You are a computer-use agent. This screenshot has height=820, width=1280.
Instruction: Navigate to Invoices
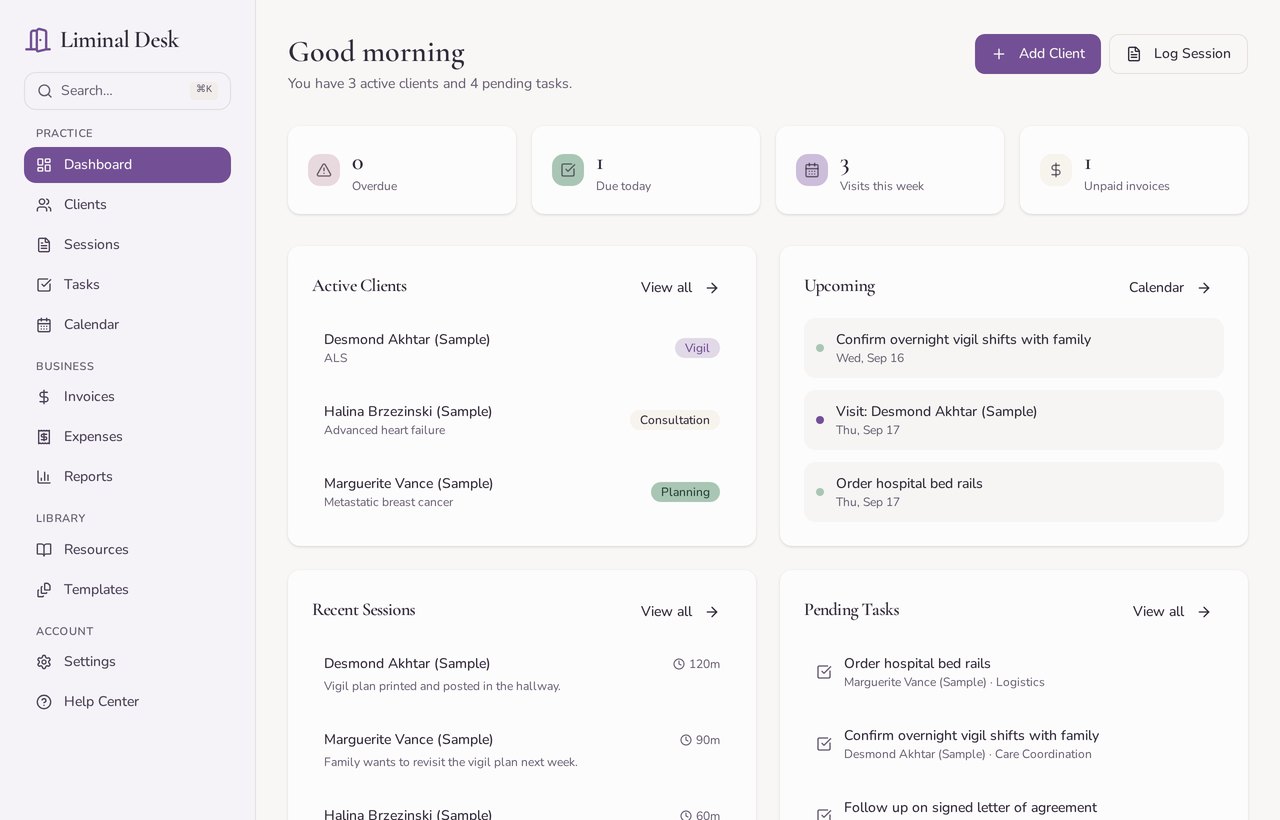(x=127, y=397)
